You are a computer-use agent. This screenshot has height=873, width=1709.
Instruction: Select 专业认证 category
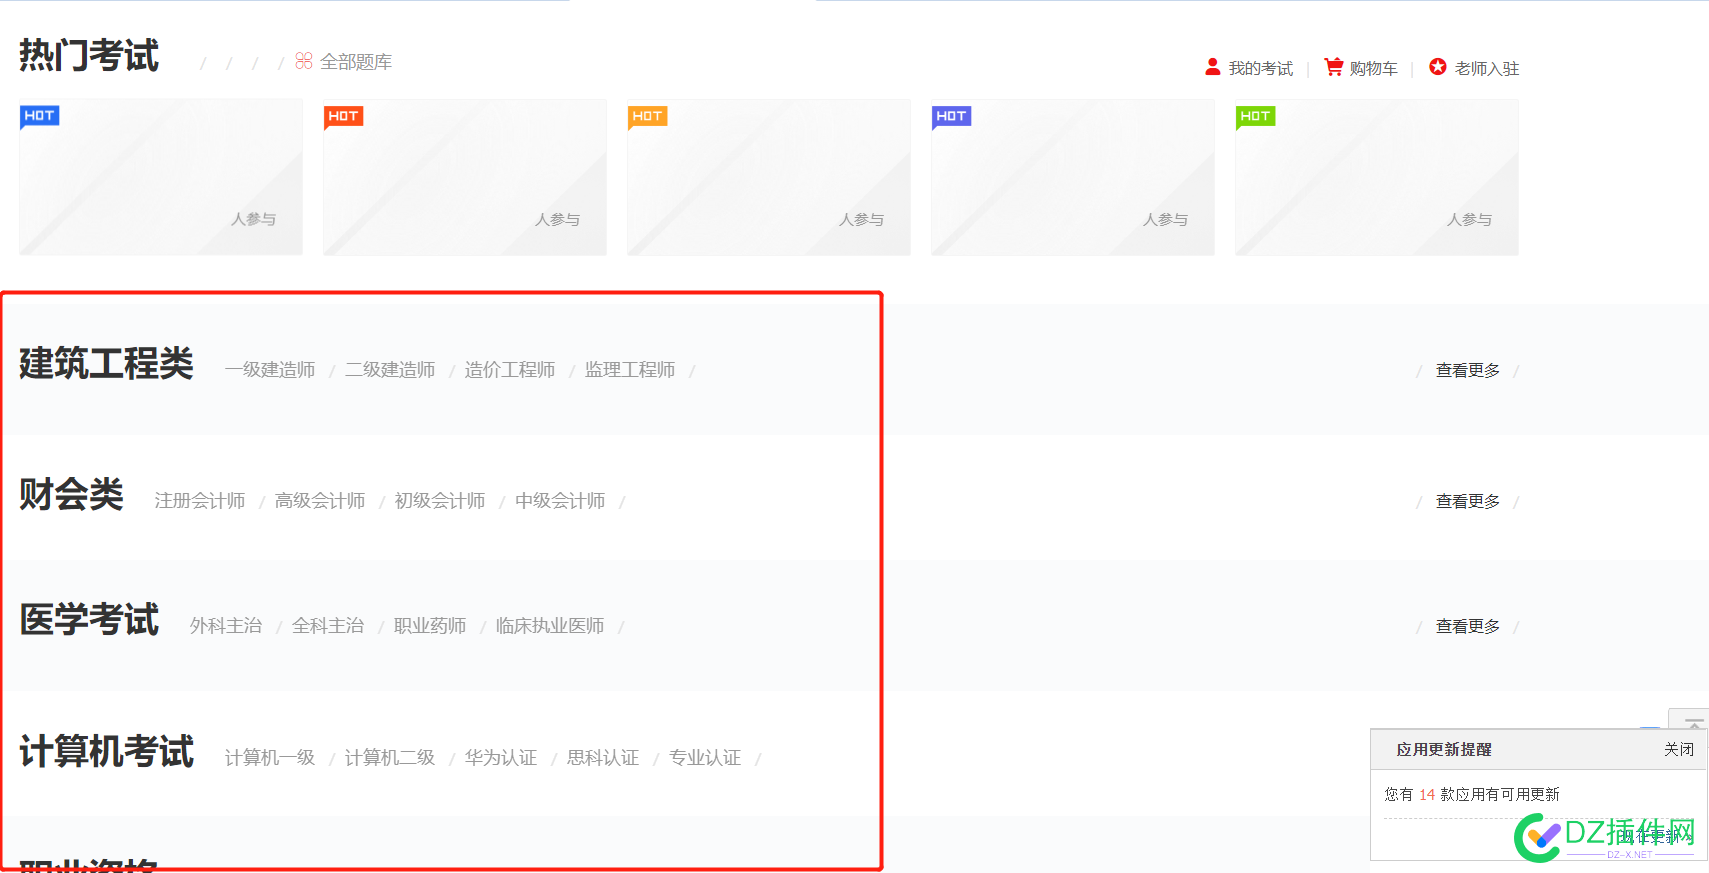[x=705, y=758]
